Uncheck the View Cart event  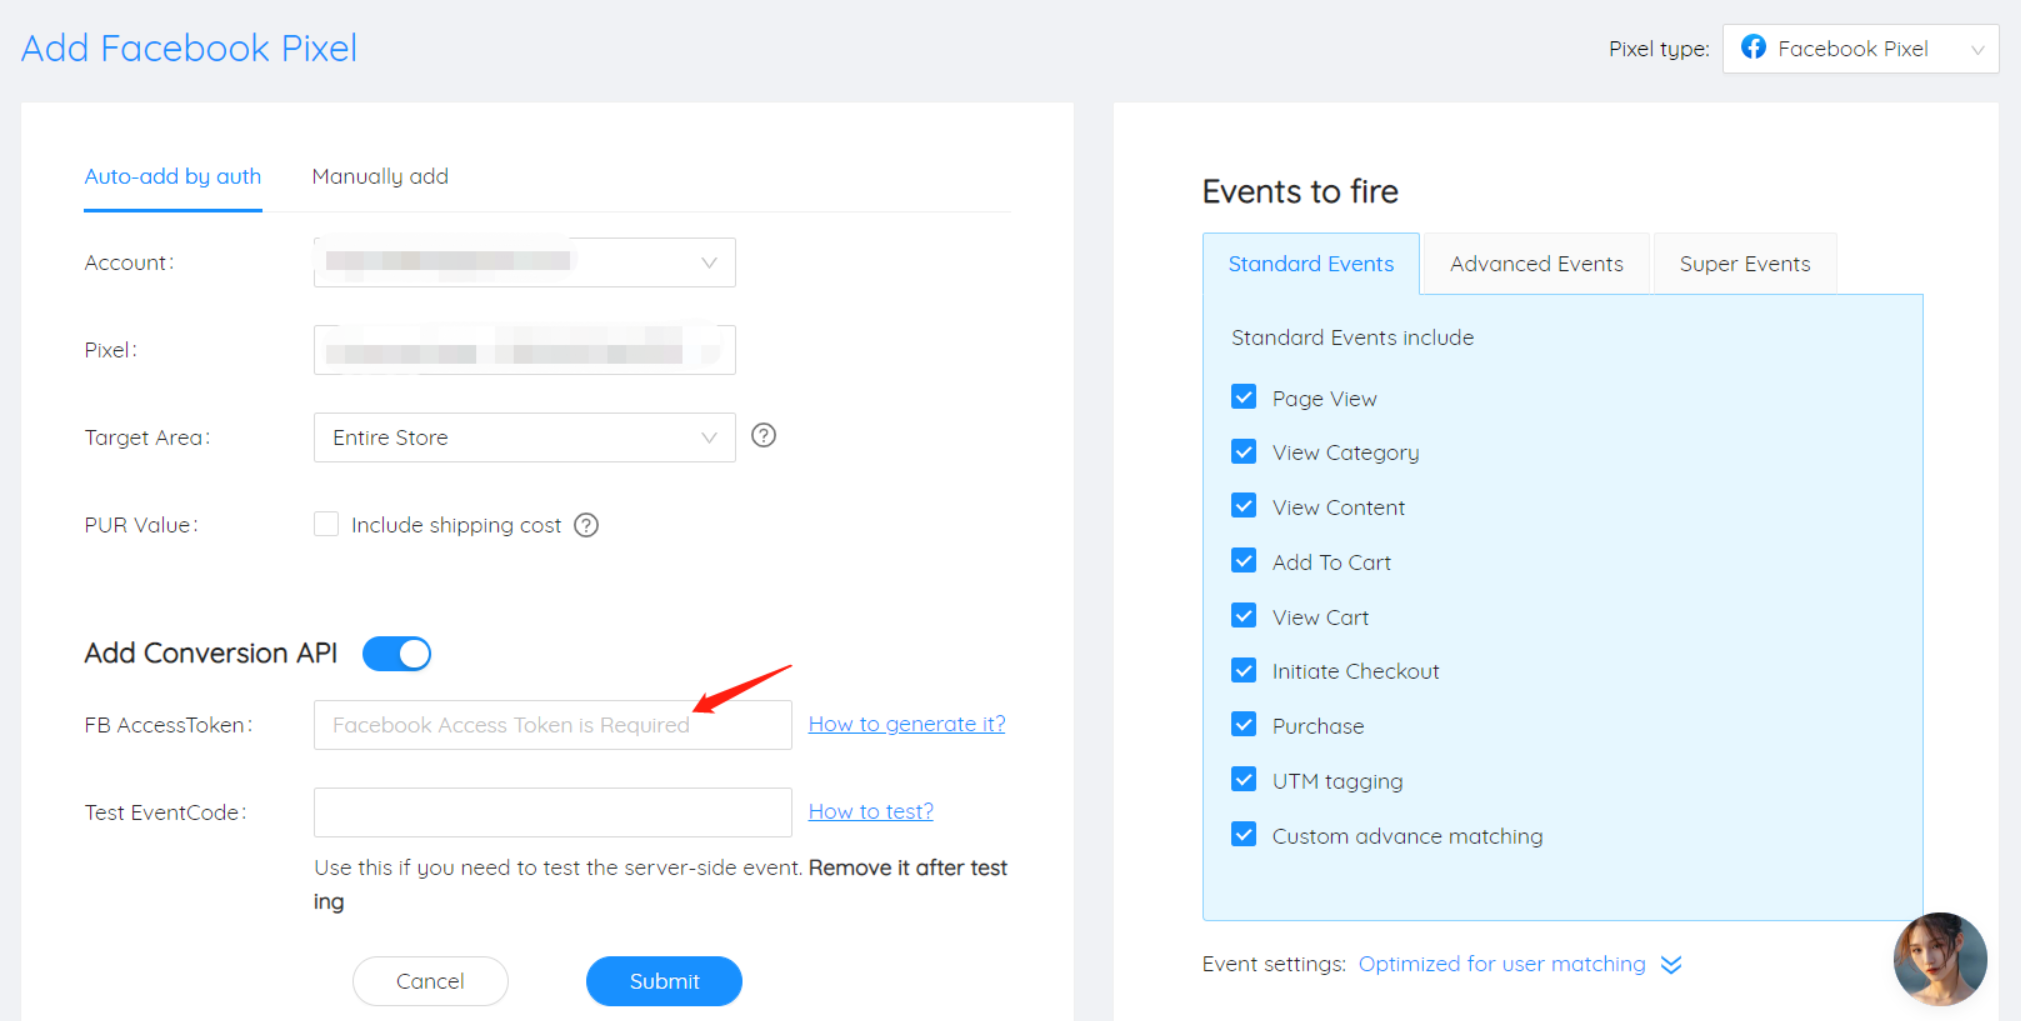[1243, 616]
